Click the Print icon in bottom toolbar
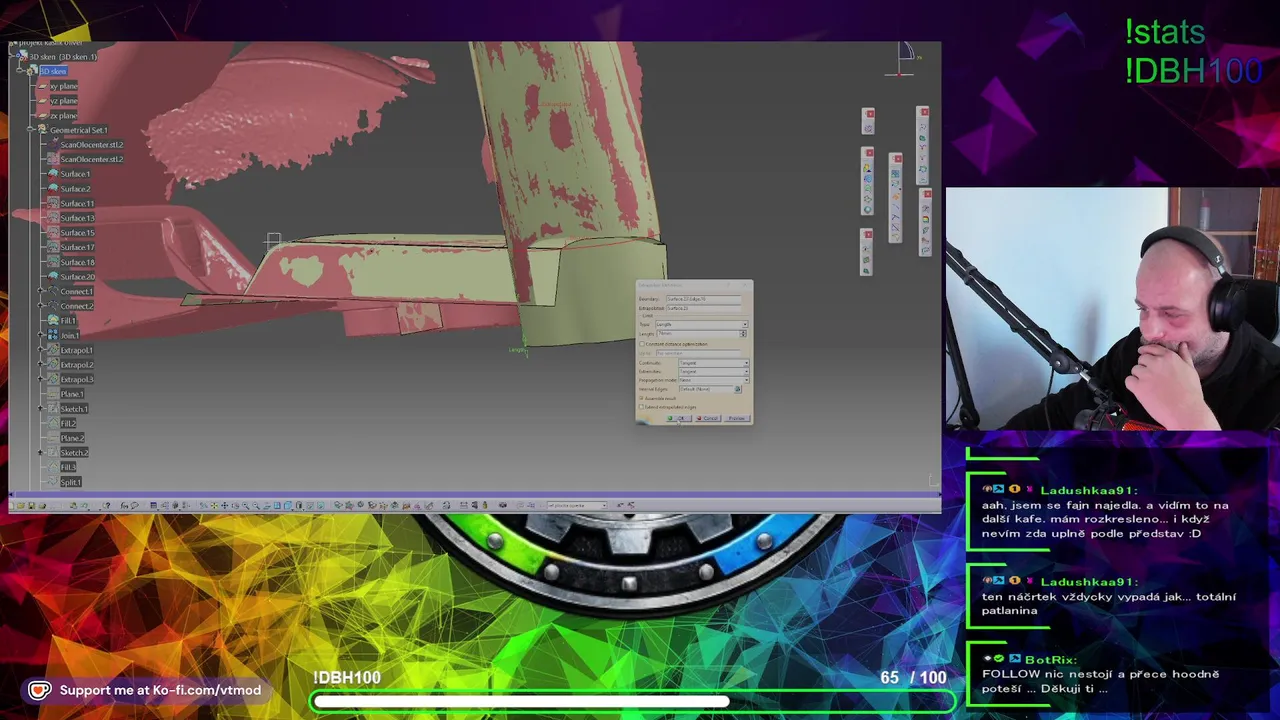This screenshot has width=1280, height=720. coord(42,505)
